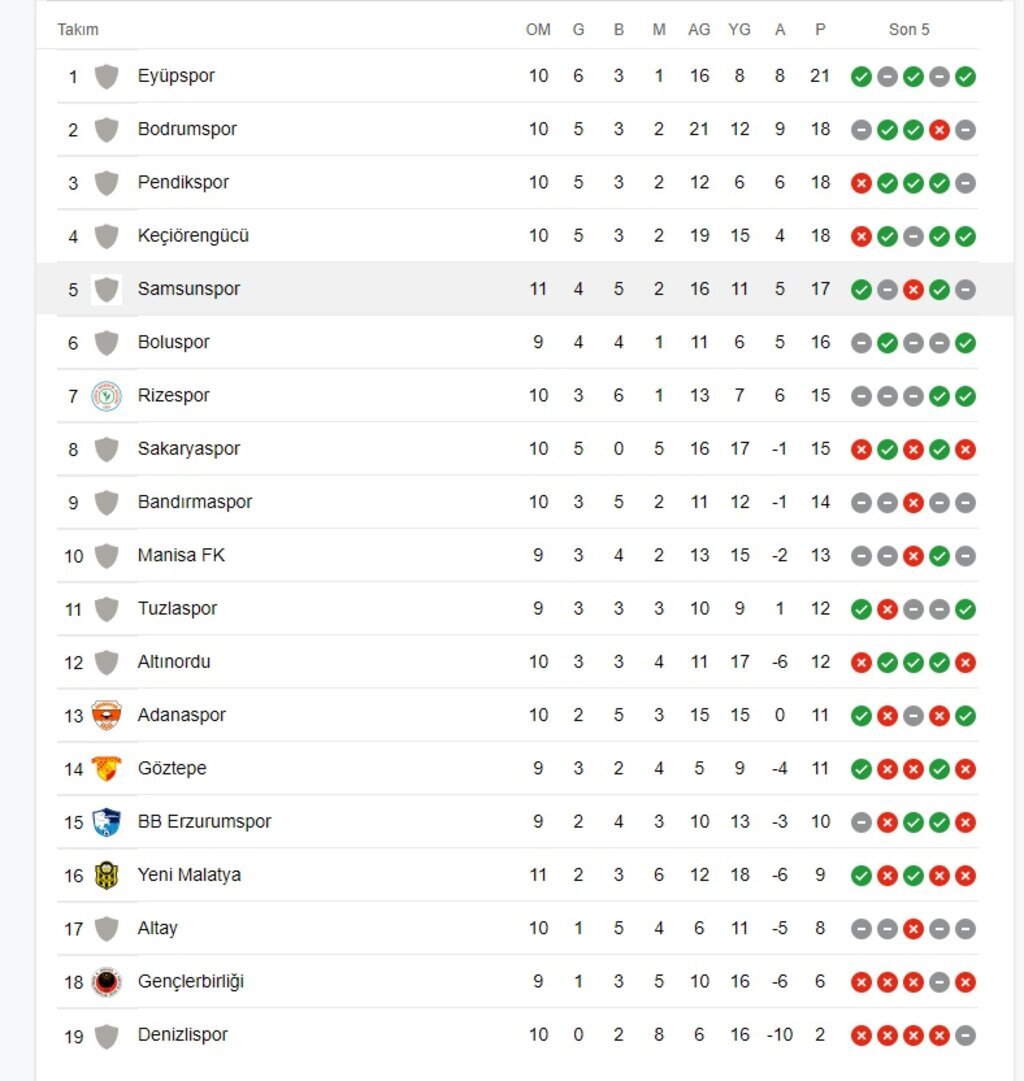The width and height of the screenshot is (1024, 1081).
Task: Open the Keçiörengücü team link
Action: (193, 236)
